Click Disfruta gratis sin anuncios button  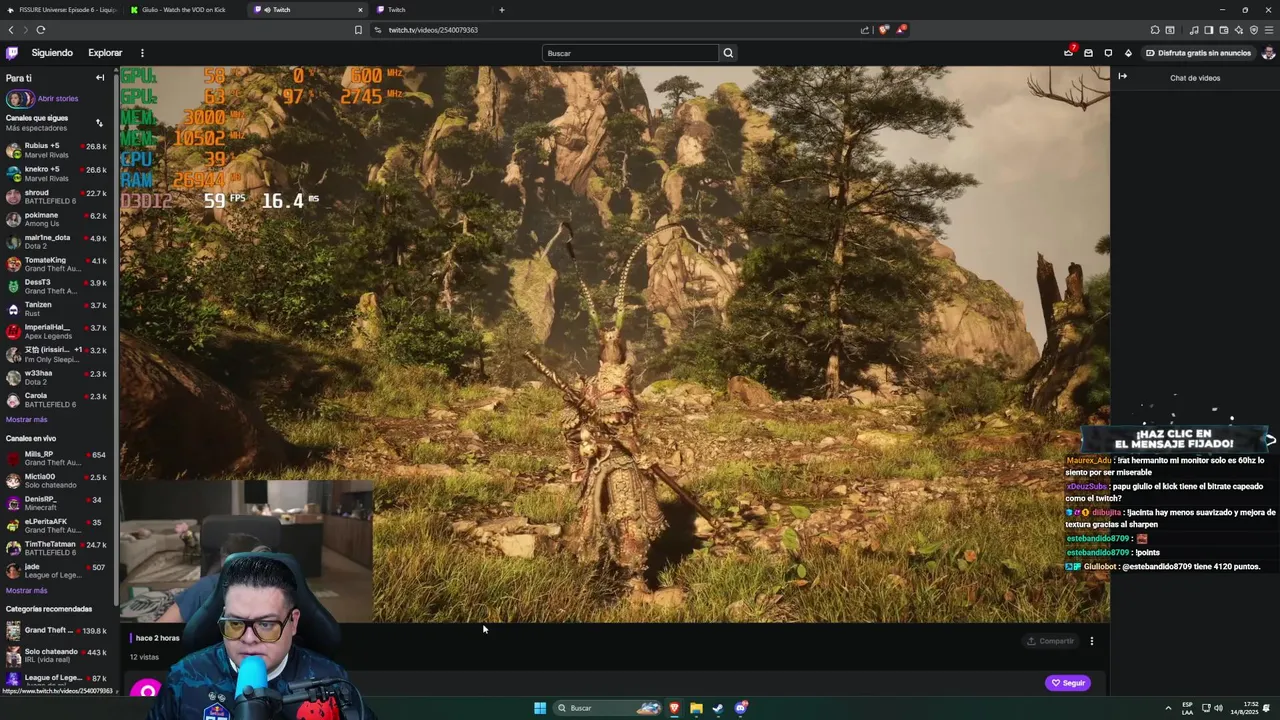click(x=1198, y=53)
